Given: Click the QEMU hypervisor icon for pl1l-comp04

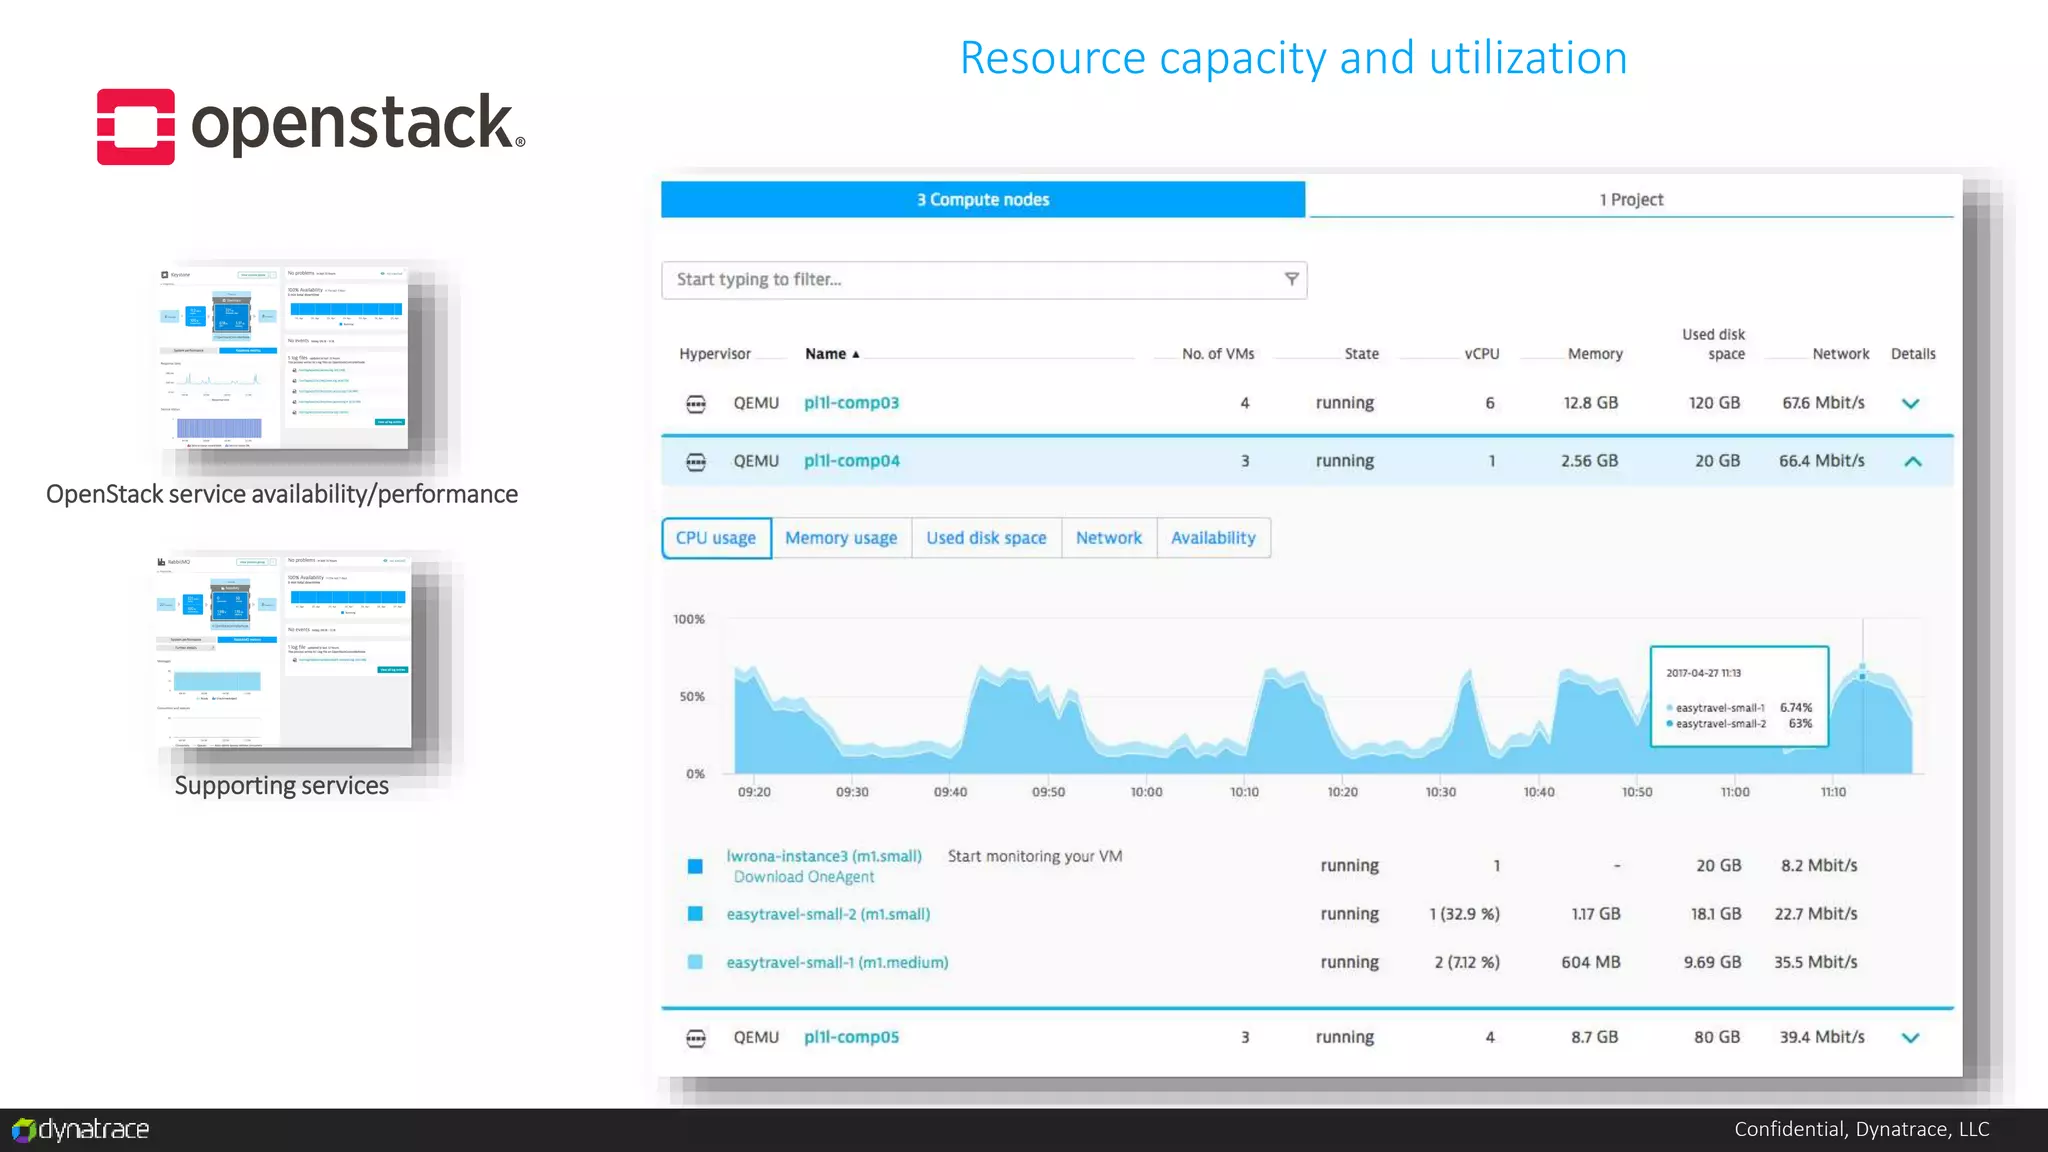Looking at the screenshot, I should (696, 462).
